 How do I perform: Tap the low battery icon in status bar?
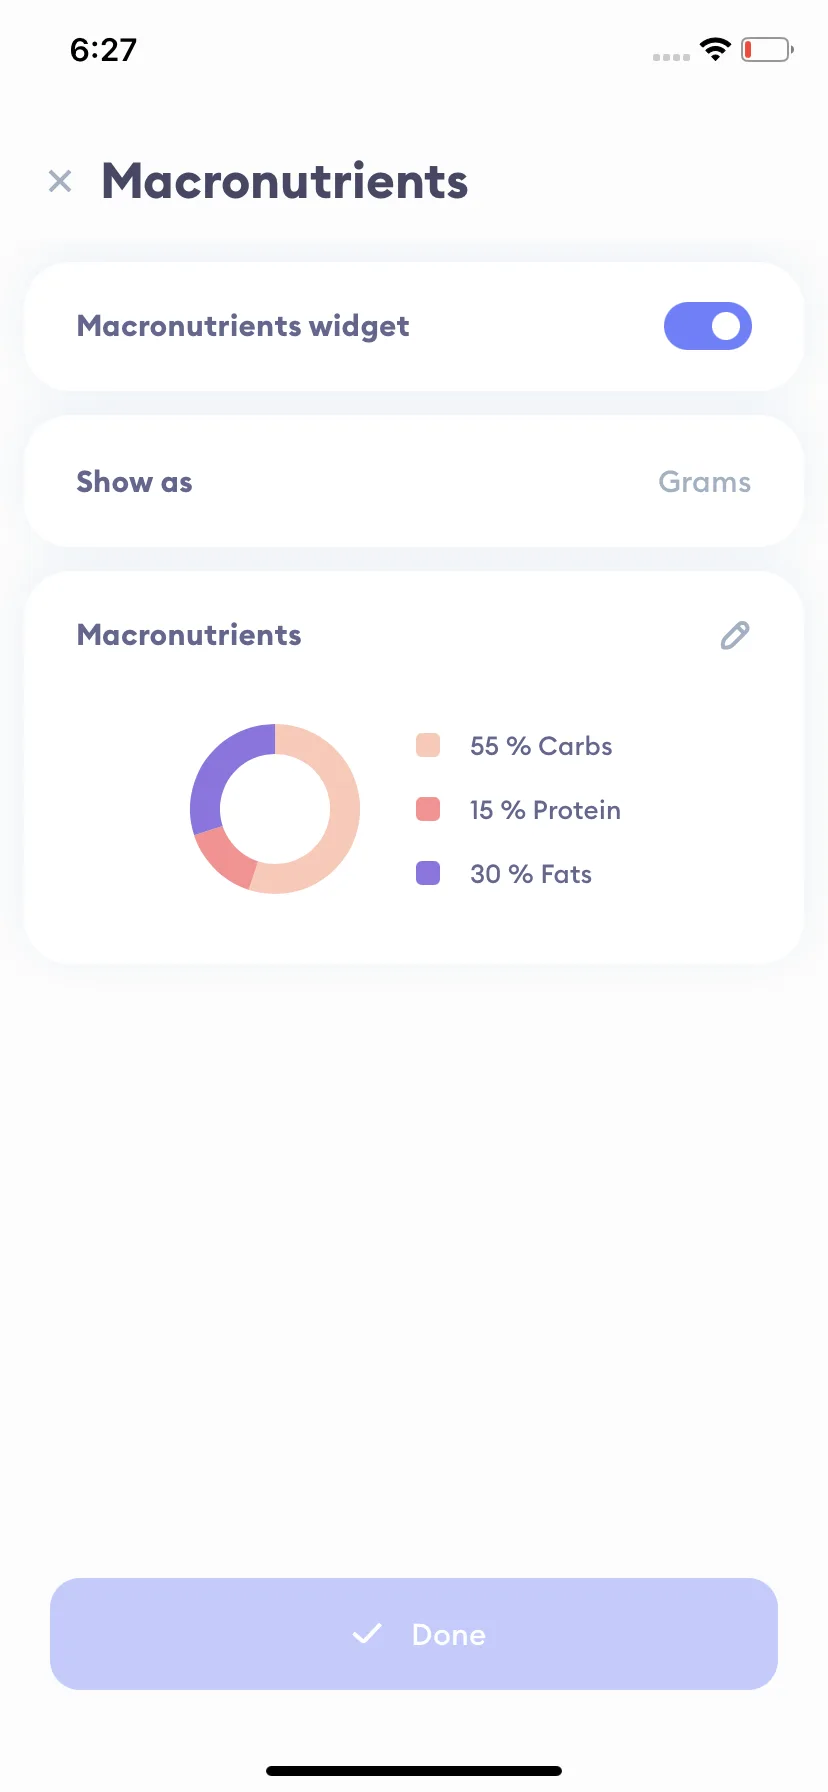pyautogui.click(x=767, y=49)
